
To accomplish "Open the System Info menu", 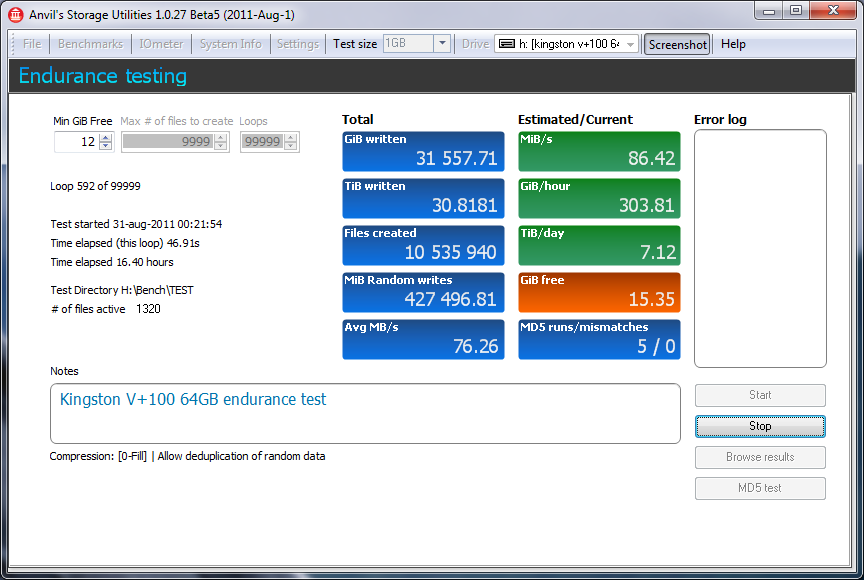I will point(230,44).
